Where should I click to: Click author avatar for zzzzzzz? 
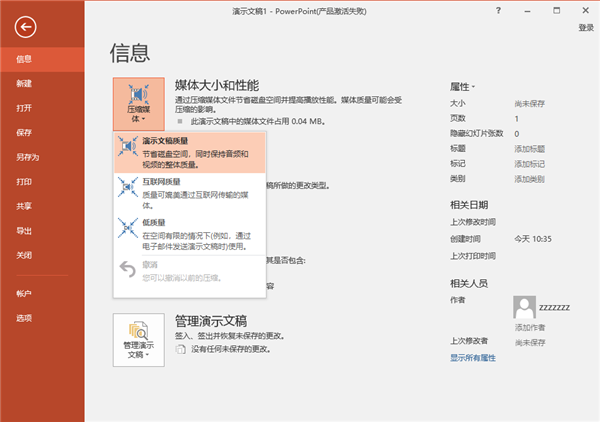[524, 307]
